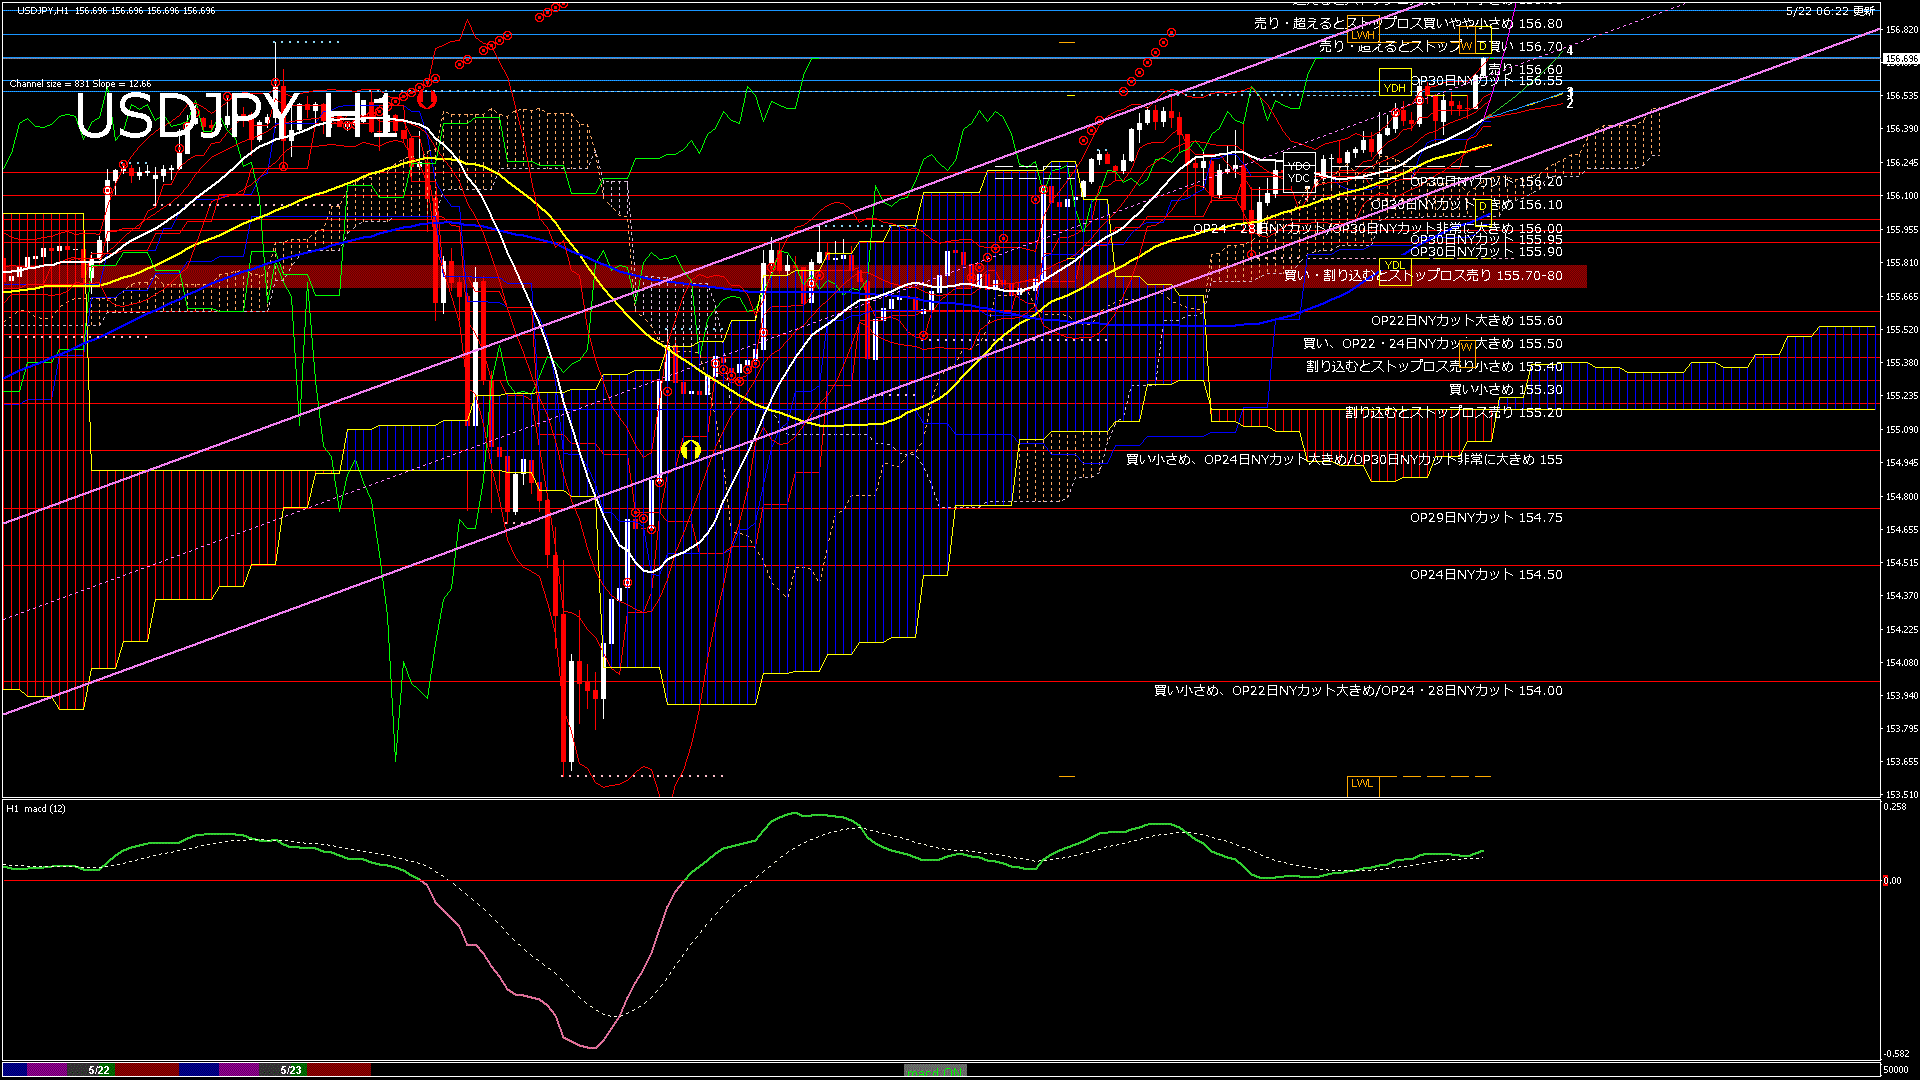Click the W weekly pivot label box
Viewport: 1920px width, 1080px height.
click(x=1466, y=46)
